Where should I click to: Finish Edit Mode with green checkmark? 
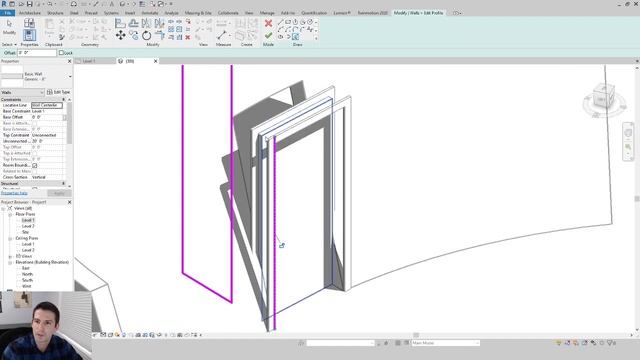(268, 36)
